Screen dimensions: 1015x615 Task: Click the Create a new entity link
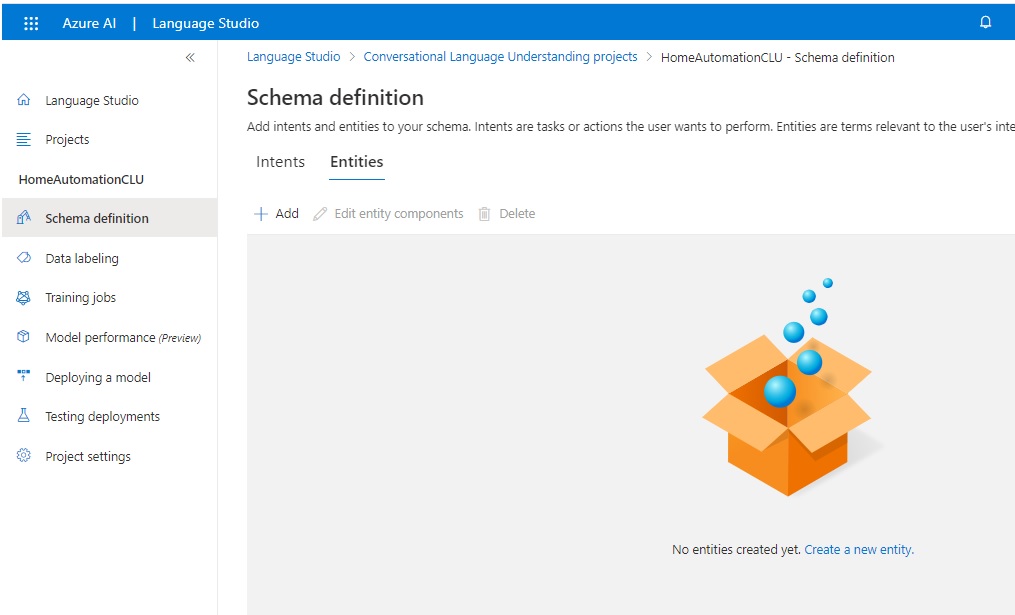tap(858, 550)
